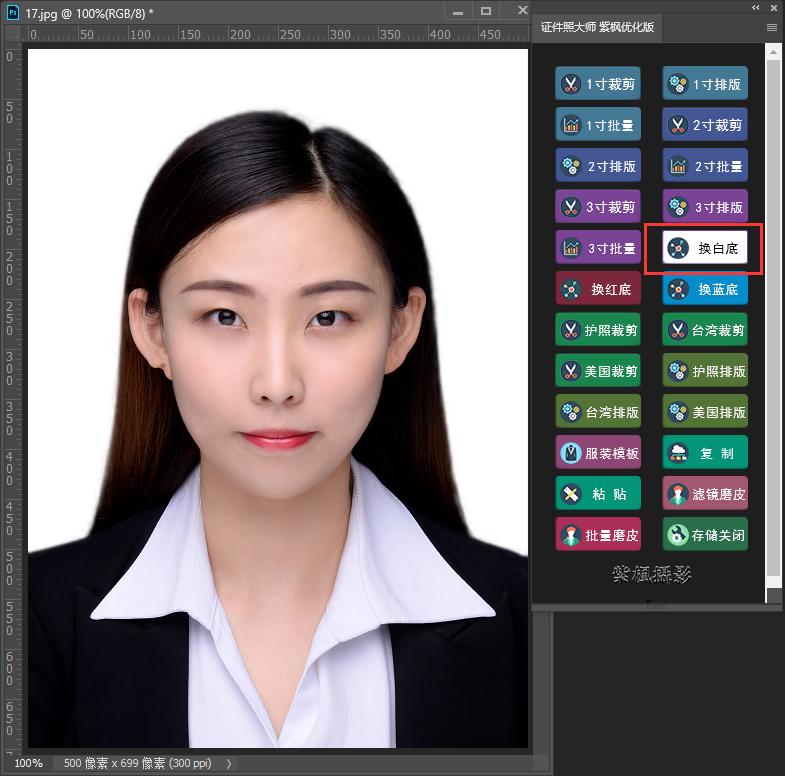This screenshot has width=785, height=776.
Task: Launch the 2寸批量 batch button
Action: point(705,165)
